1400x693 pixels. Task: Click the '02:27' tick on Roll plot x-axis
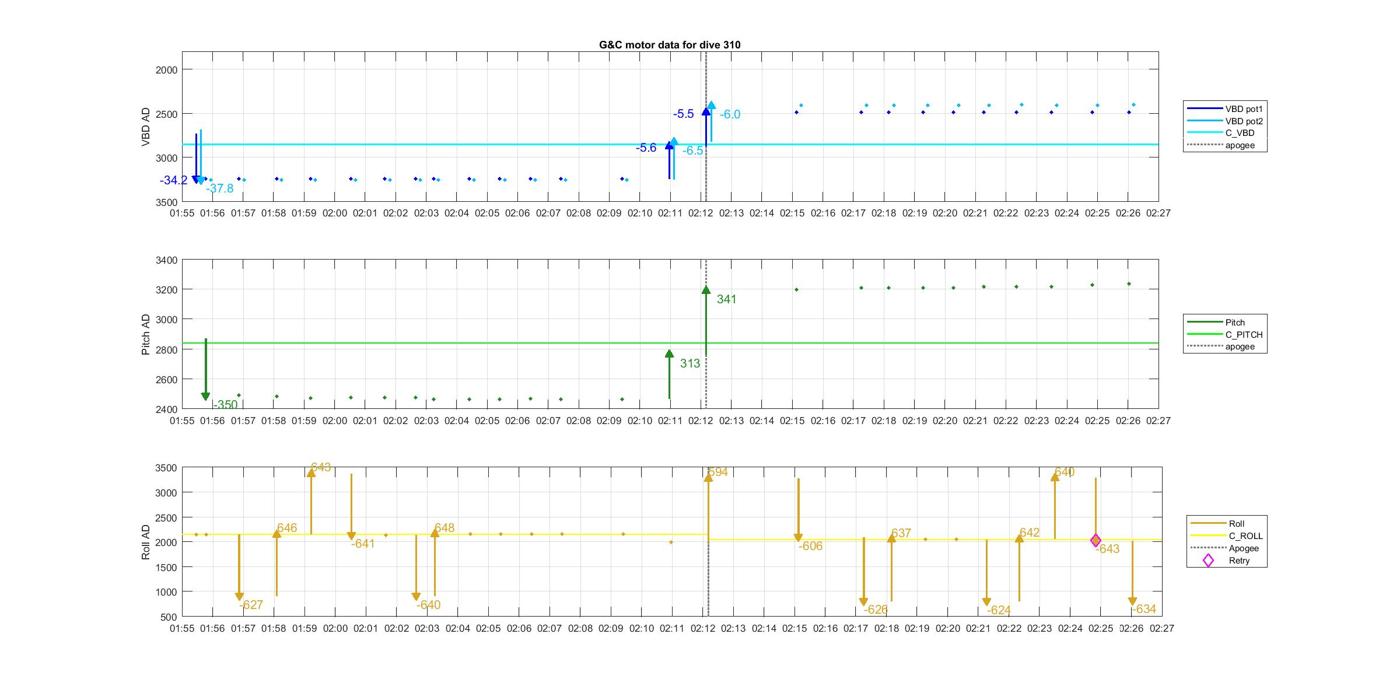(x=1162, y=629)
